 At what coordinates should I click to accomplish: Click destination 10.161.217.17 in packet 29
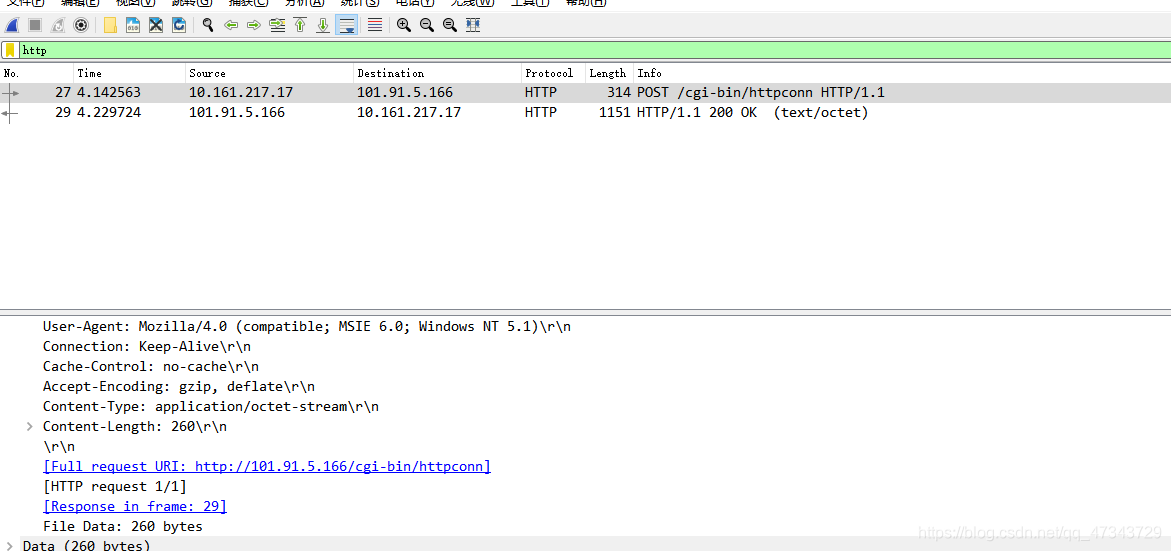(x=409, y=113)
